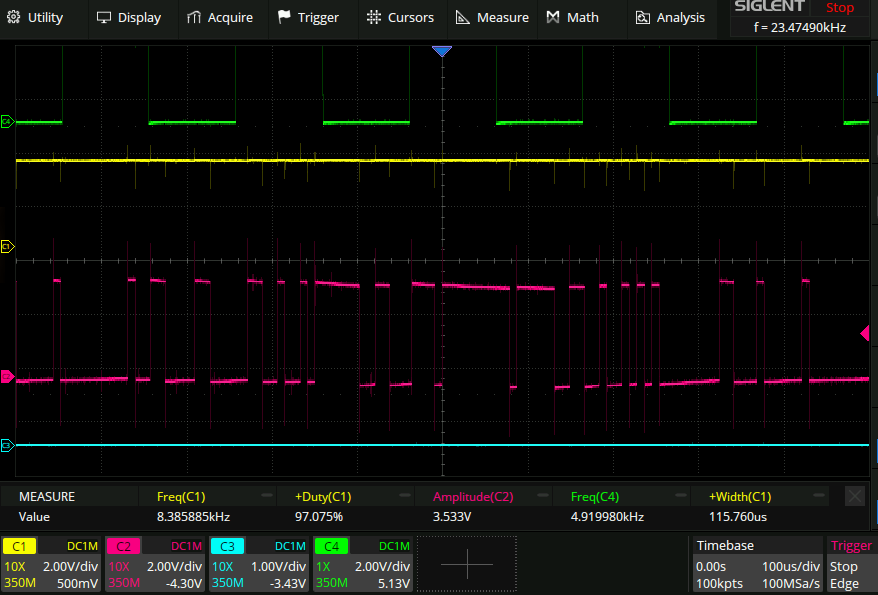The width and height of the screenshot is (878, 595).
Task: Open the Timebase settings box
Action: coord(757,564)
